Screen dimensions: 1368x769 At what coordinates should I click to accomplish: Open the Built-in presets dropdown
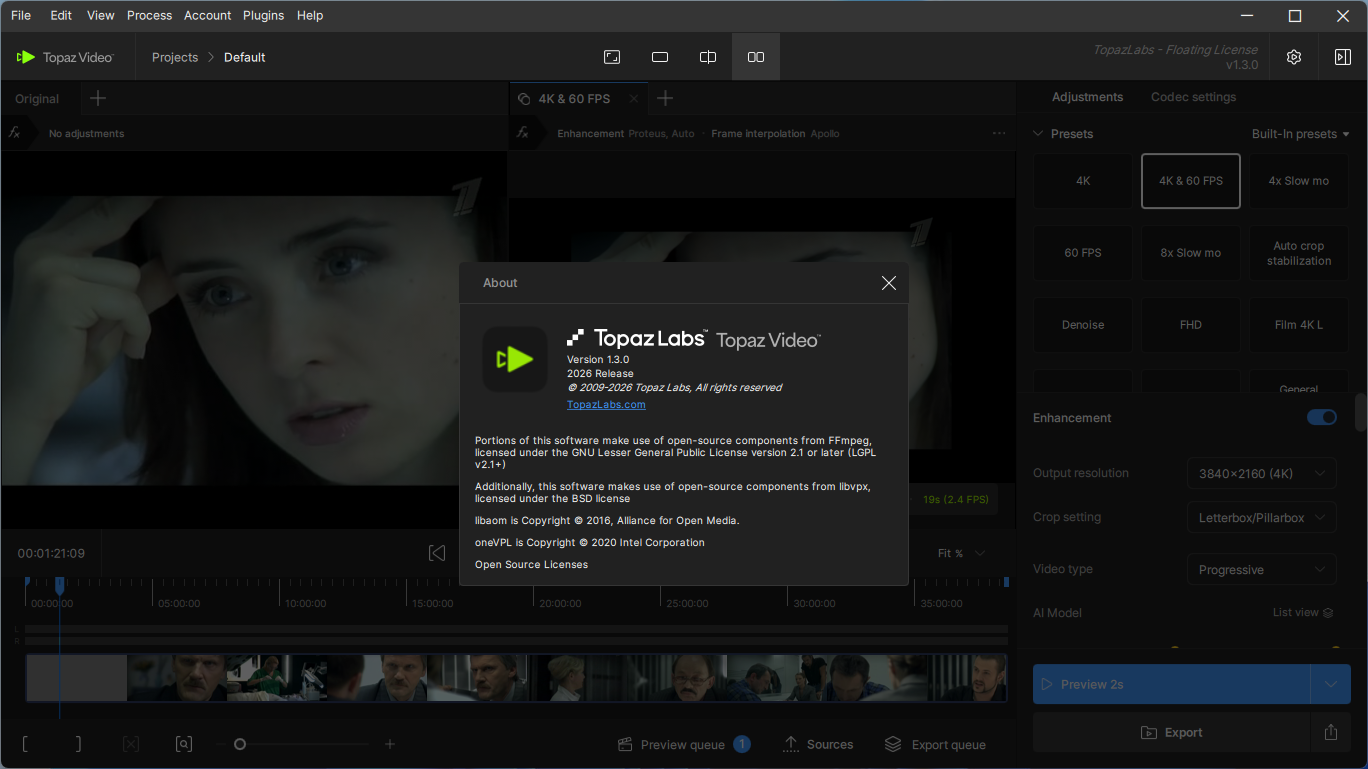(1300, 134)
